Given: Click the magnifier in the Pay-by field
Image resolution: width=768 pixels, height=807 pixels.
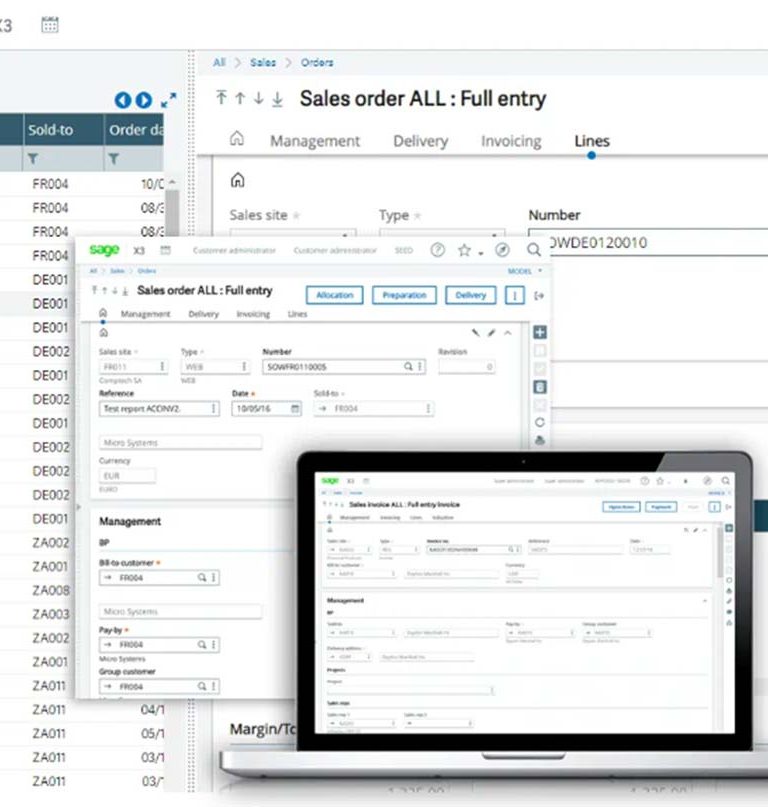Looking at the screenshot, I should (202, 644).
